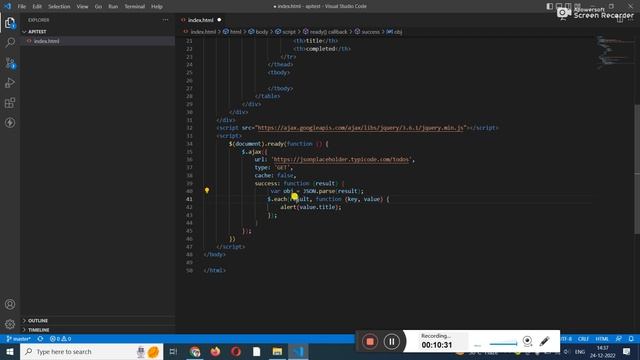Open Opera from the taskbar
Image resolution: width=640 pixels, height=360 pixels.
[236, 351]
